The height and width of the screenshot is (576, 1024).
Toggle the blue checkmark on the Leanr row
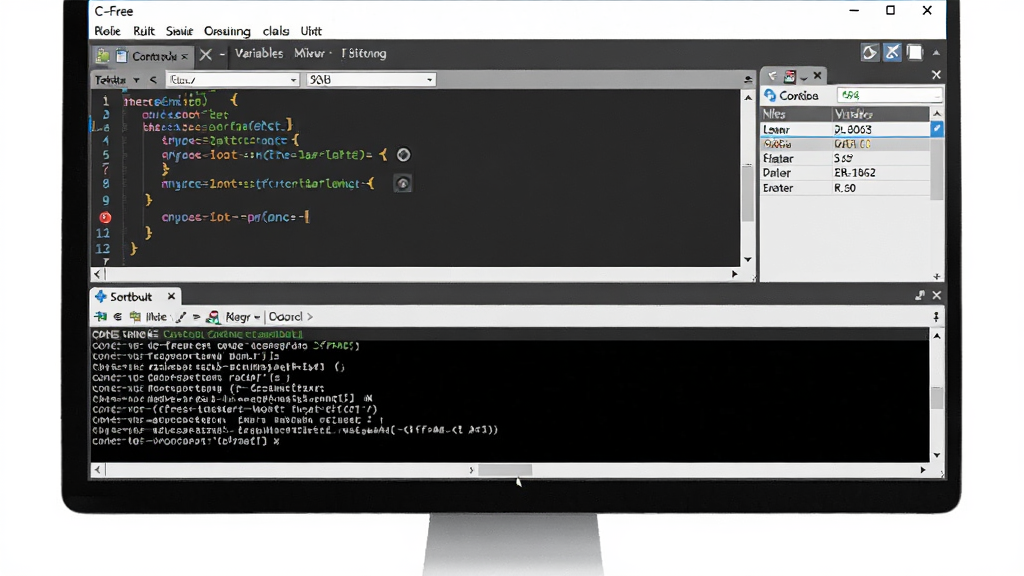pos(936,129)
